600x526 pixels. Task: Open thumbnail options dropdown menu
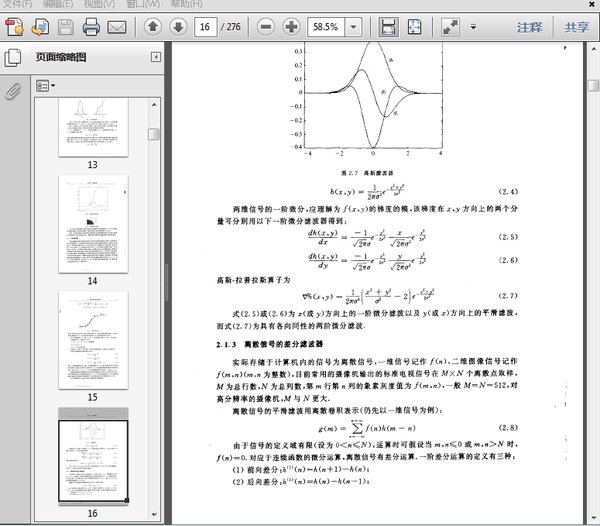pos(46,86)
